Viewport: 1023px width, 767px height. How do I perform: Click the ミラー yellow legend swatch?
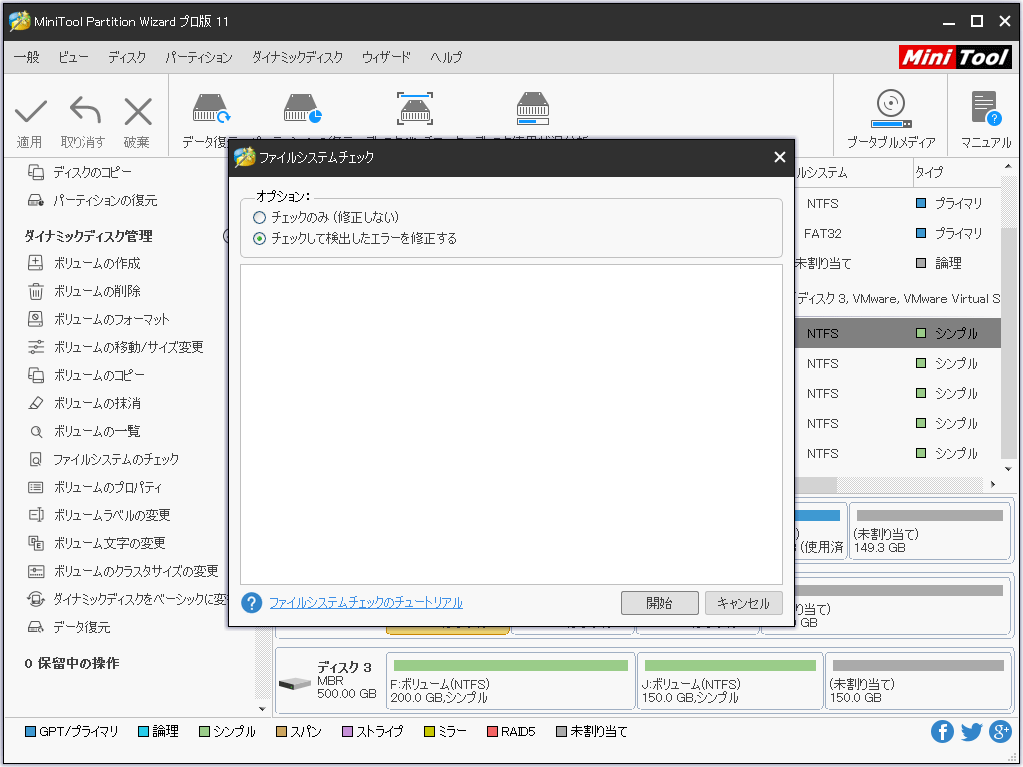tap(429, 732)
